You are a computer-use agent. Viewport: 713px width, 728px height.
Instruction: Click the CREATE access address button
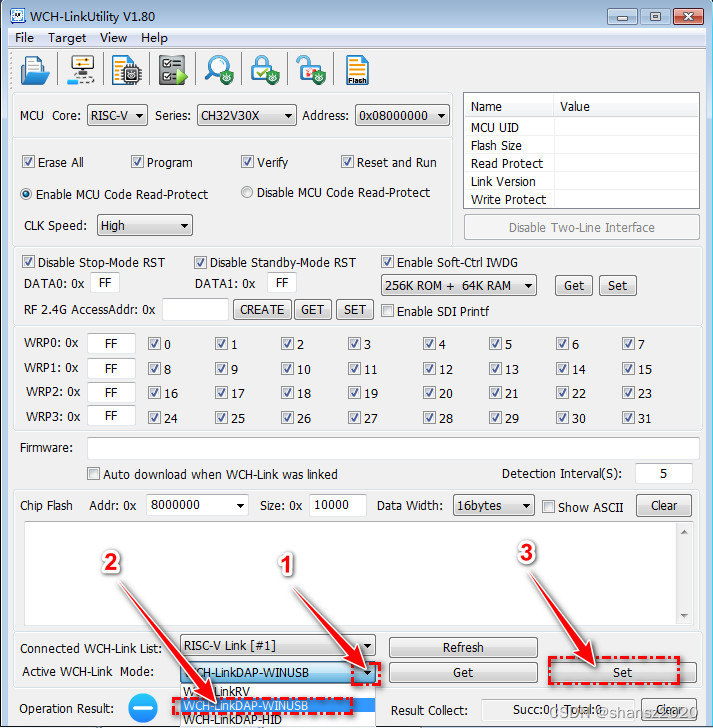(262, 310)
